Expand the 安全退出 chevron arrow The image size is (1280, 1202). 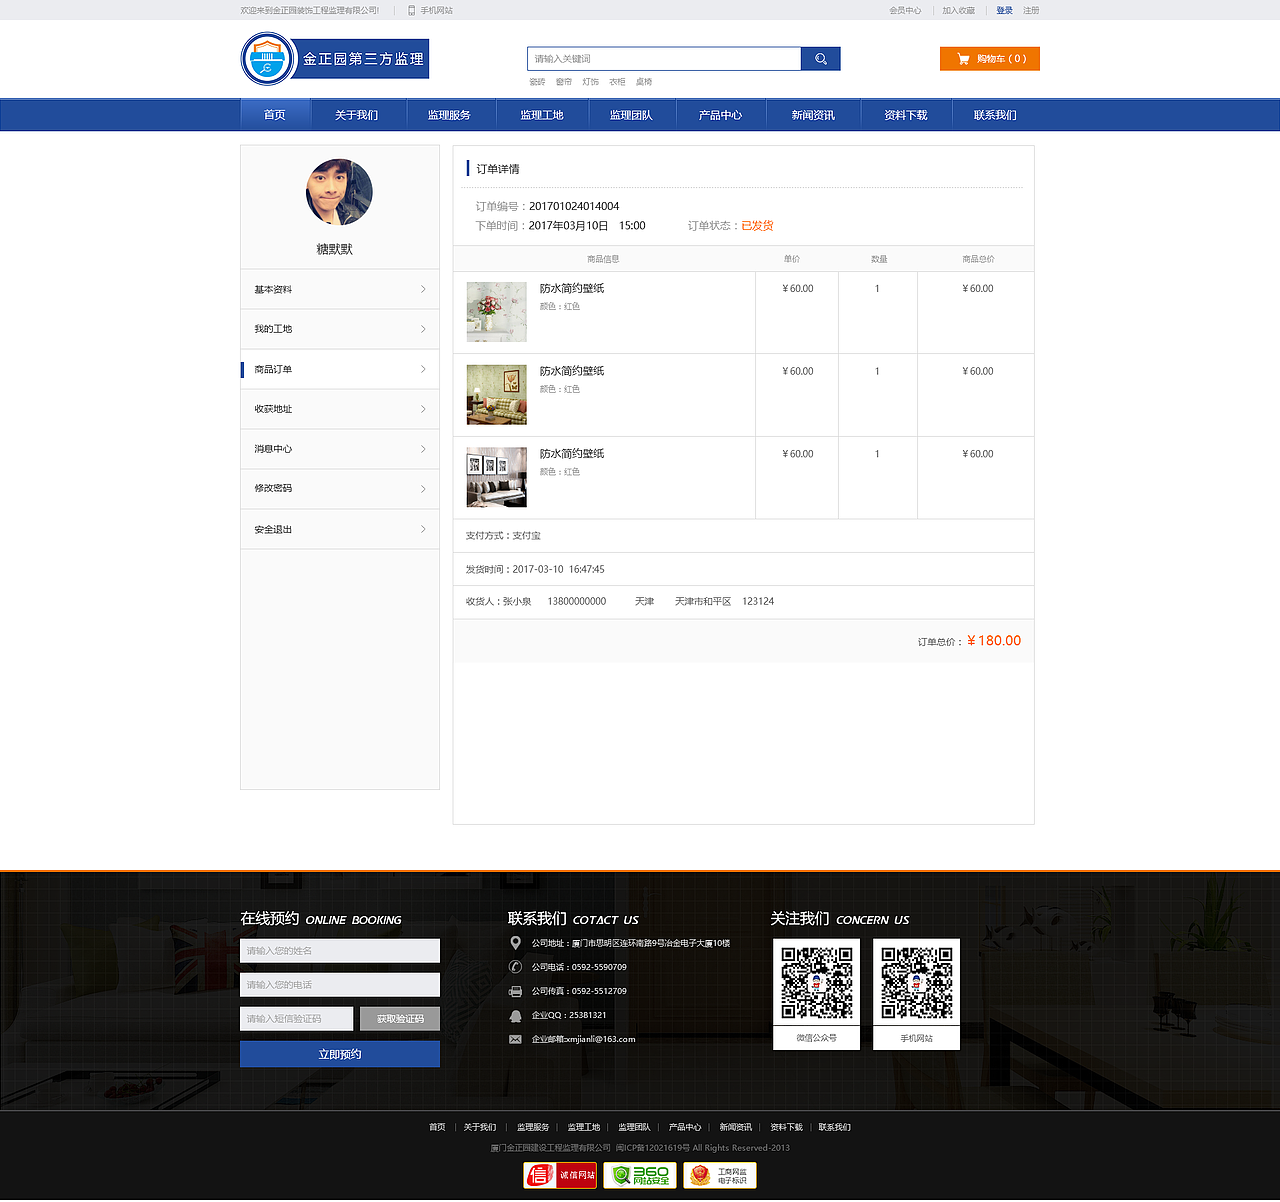tap(423, 529)
